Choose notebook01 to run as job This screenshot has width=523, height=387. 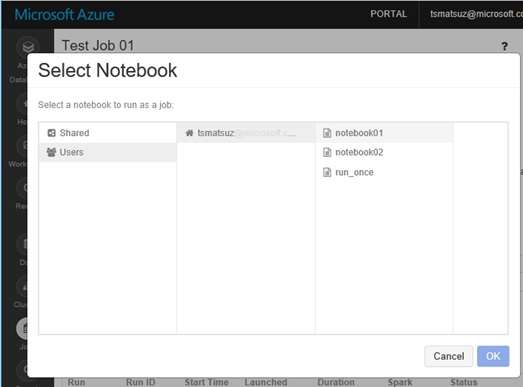tap(384, 133)
